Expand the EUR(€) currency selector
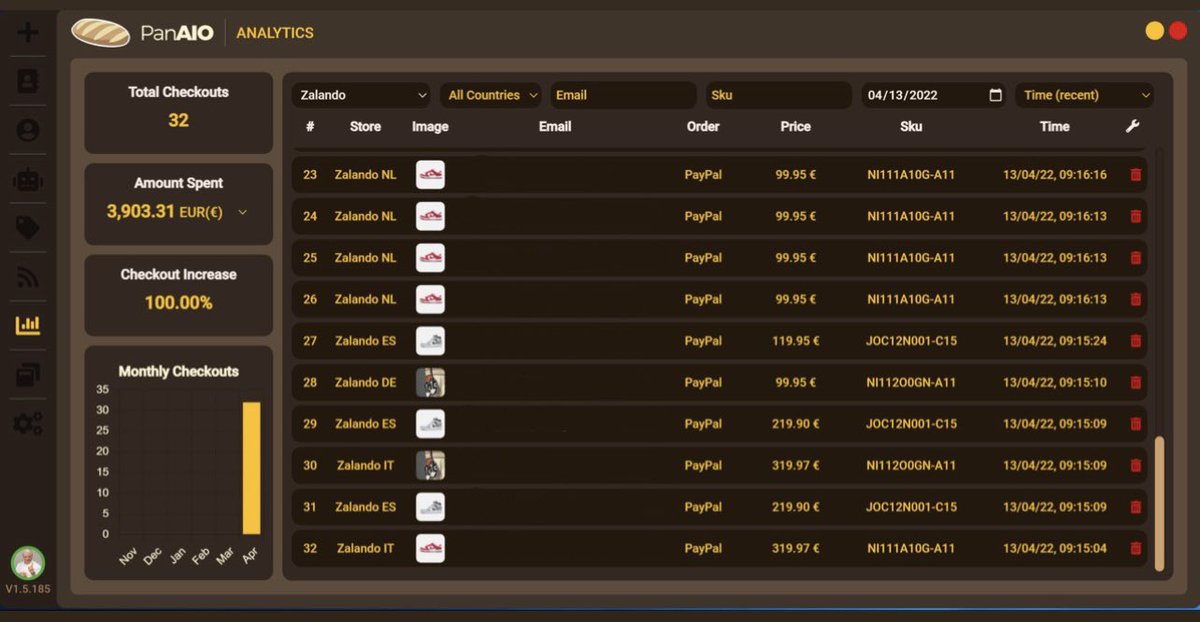The height and width of the screenshot is (622, 1200). pyautogui.click(x=212, y=212)
